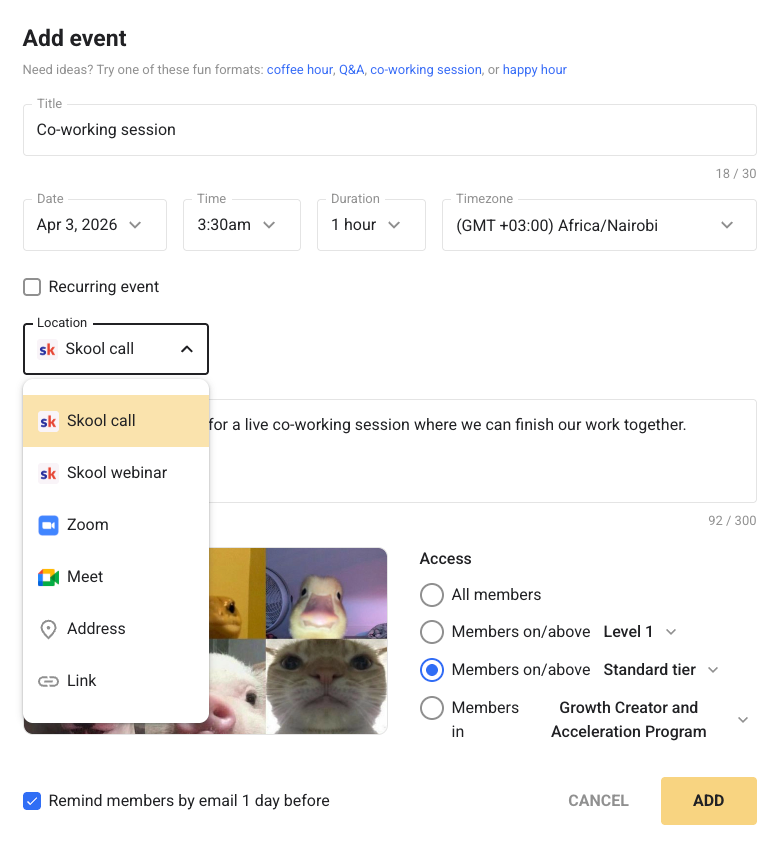Click the Skool webinar logo icon
781x854 pixels.
tap(48, 473)
